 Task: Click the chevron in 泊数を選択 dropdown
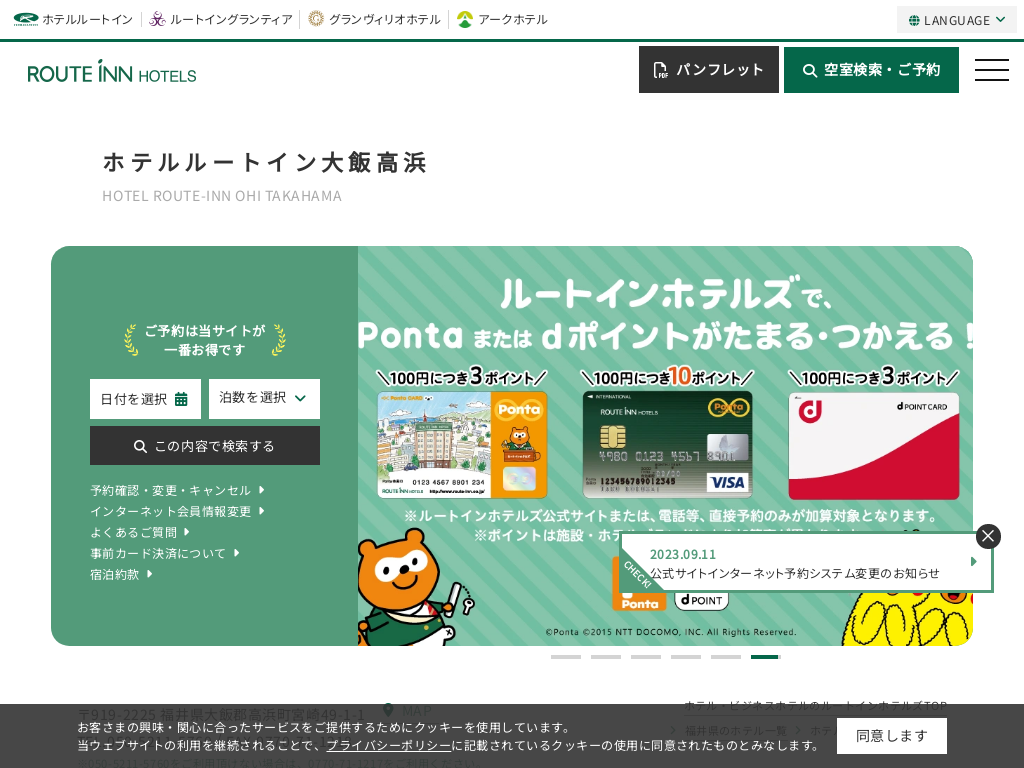click(300, 398)
